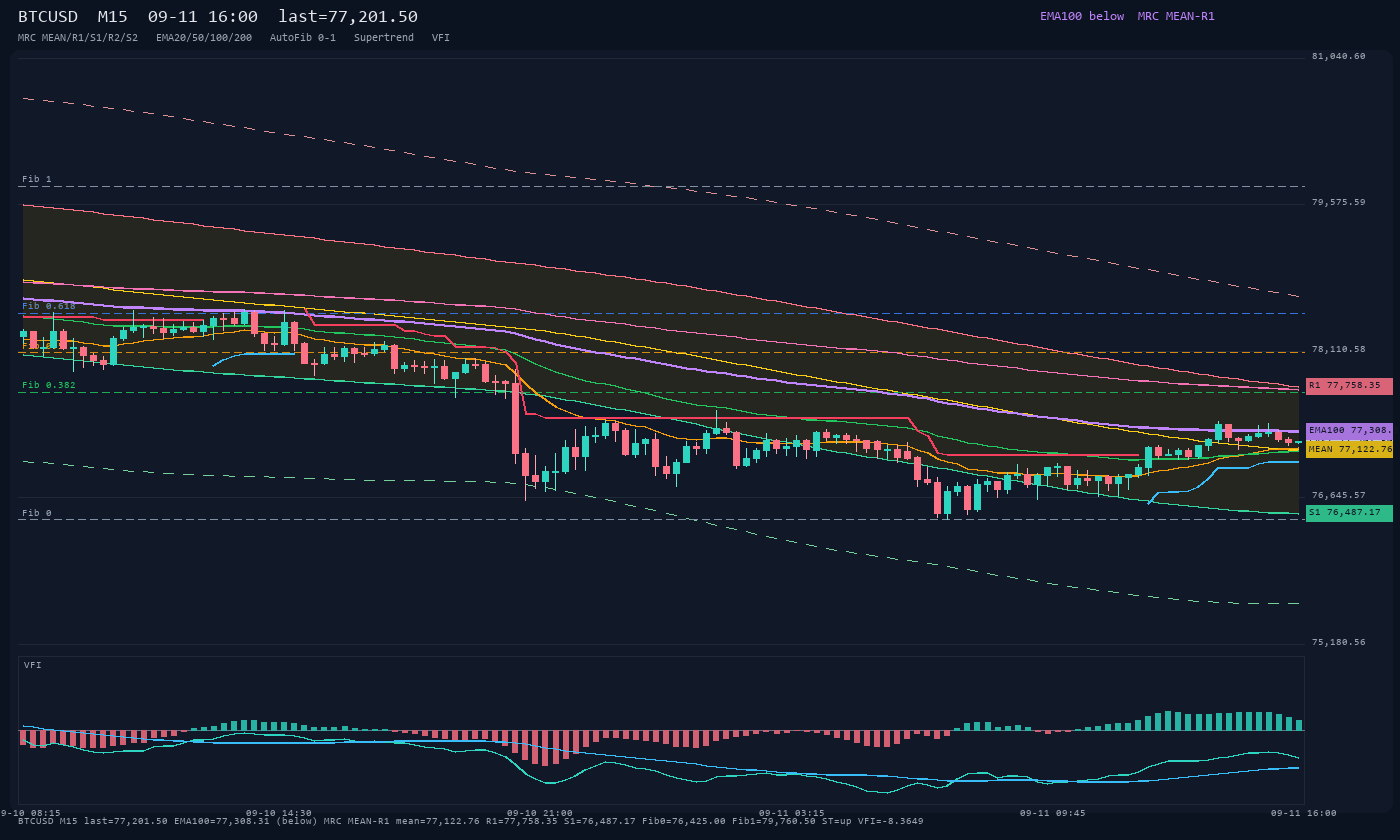Click the AutoFib 0-1 indicator legend

click(x=303, y=38)
